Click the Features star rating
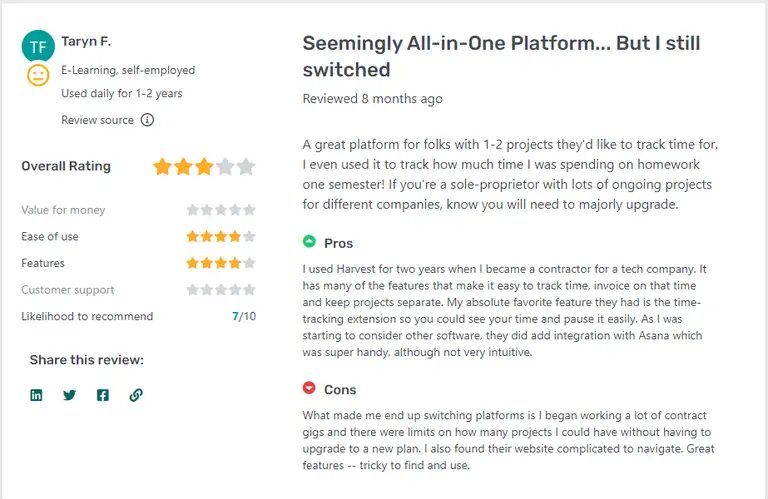This screenshot has height=499, width=768. [221, 263]
